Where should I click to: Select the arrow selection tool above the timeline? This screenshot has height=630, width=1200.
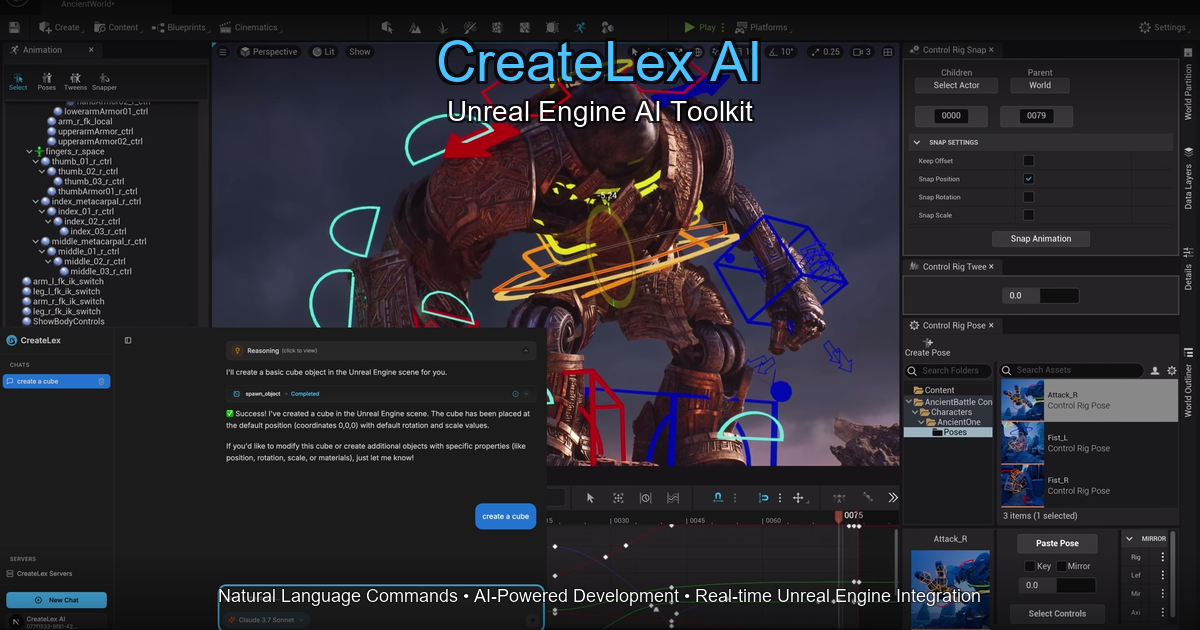pos(588,497)
